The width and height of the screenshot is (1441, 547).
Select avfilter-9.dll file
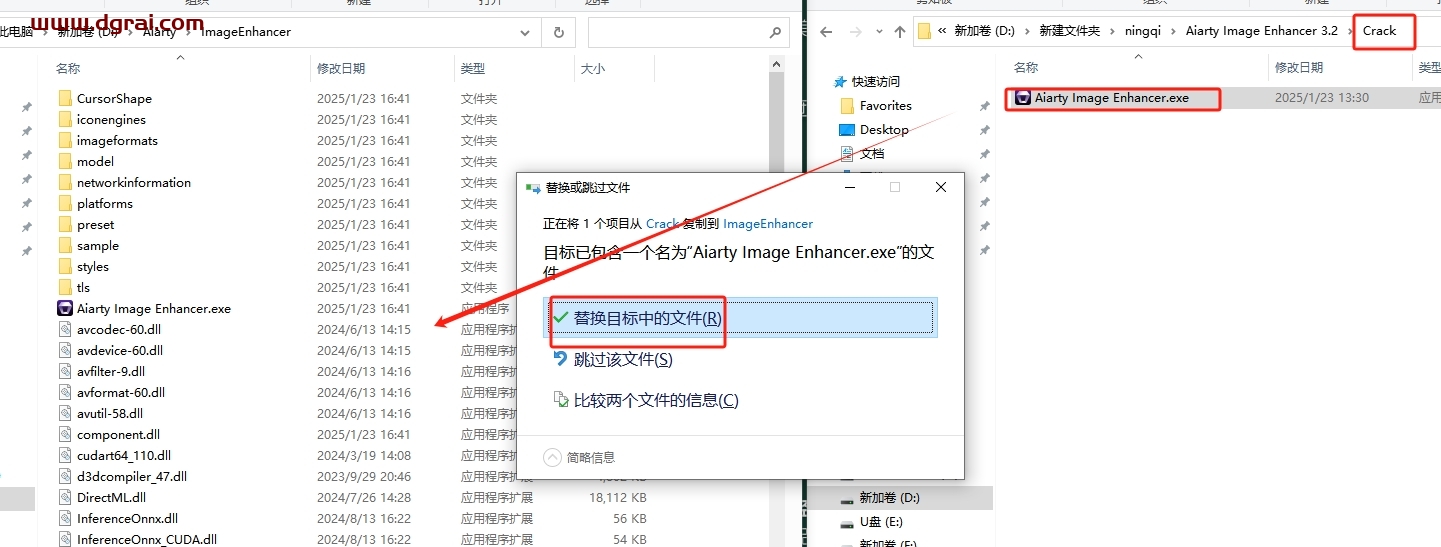(x=113, y=371)
